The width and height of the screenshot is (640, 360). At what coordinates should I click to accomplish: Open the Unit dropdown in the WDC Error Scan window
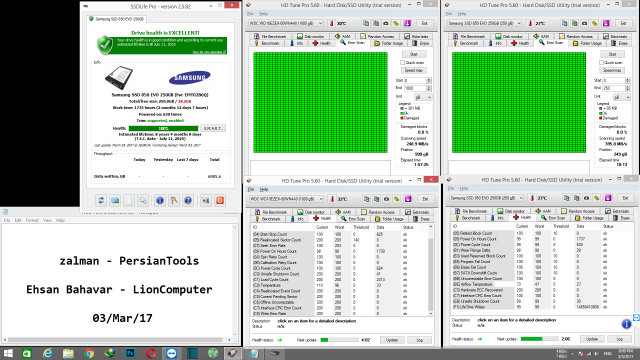pyautogui.click(x=423, y=97)
